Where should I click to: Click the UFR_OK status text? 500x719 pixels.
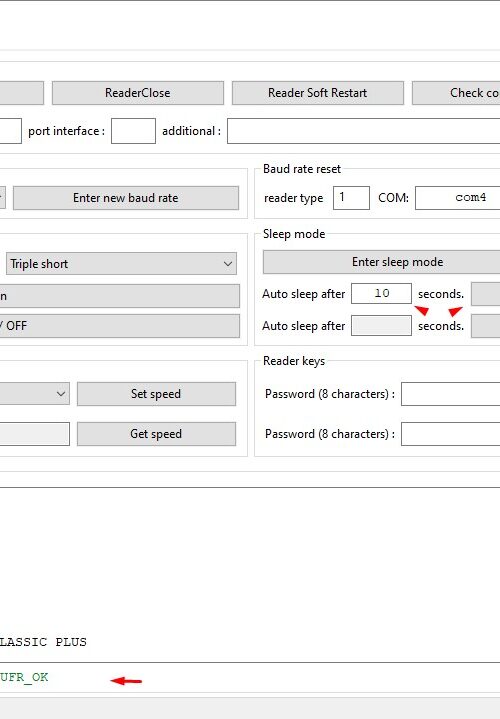point(24,677)
